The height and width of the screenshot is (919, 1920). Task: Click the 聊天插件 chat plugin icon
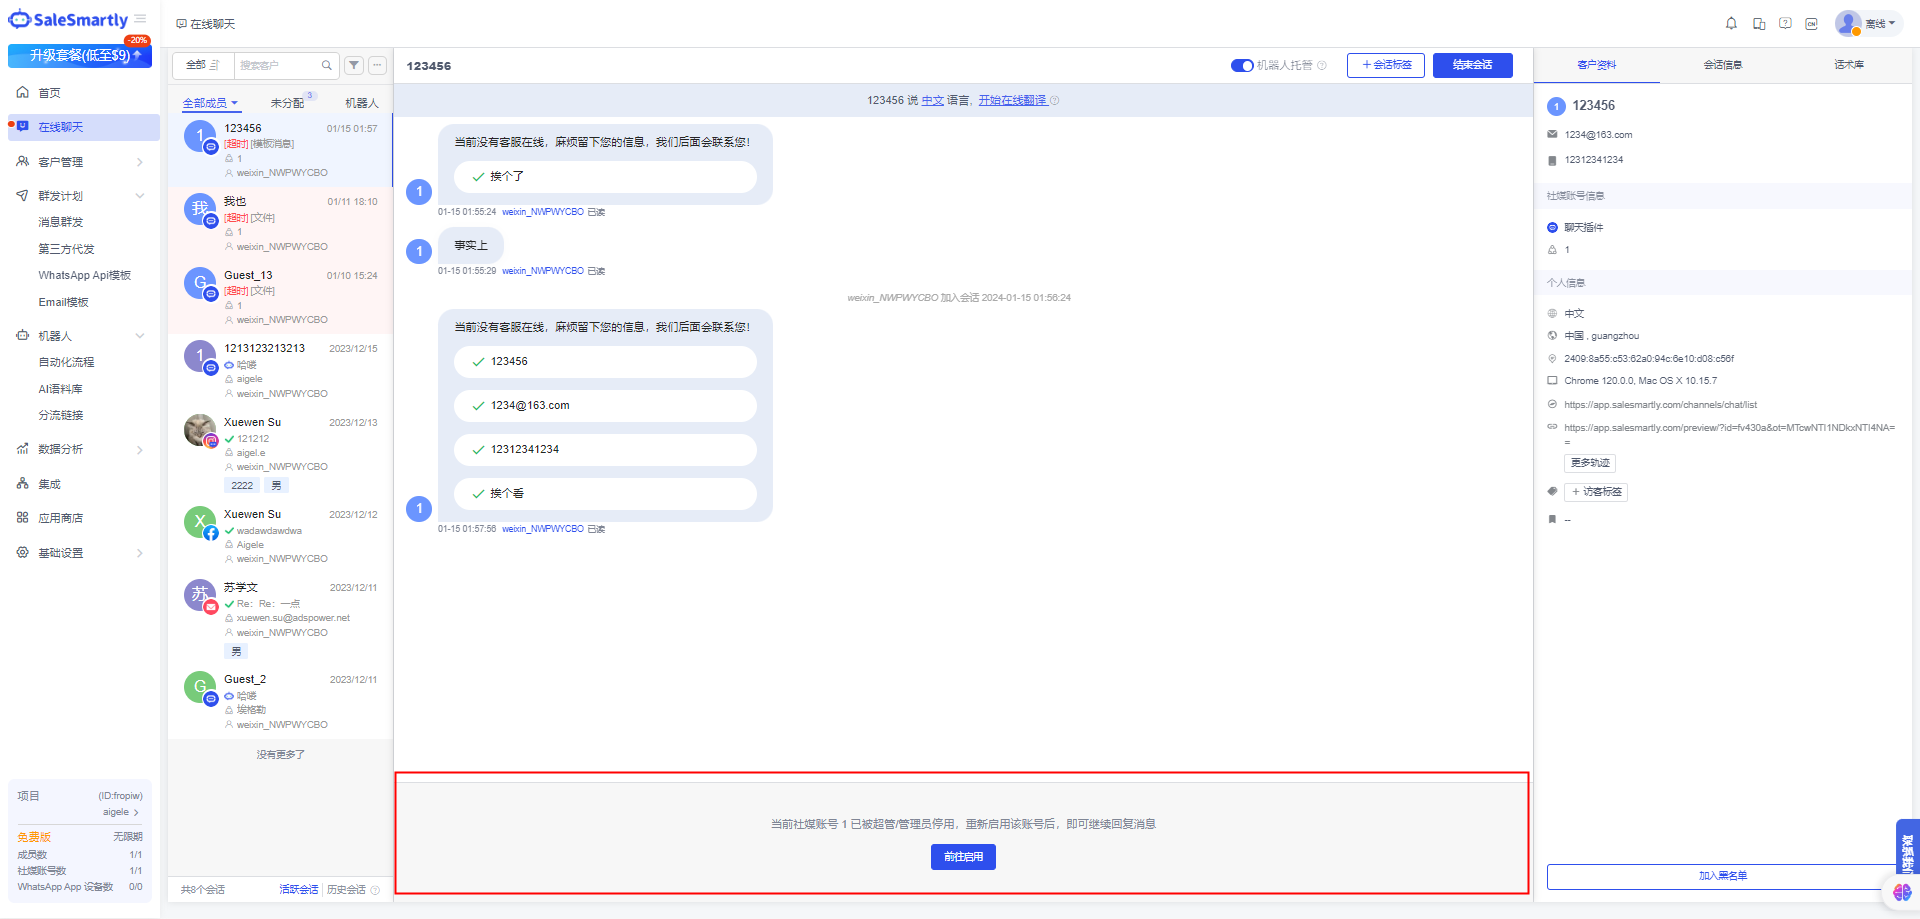(1552, 227)
